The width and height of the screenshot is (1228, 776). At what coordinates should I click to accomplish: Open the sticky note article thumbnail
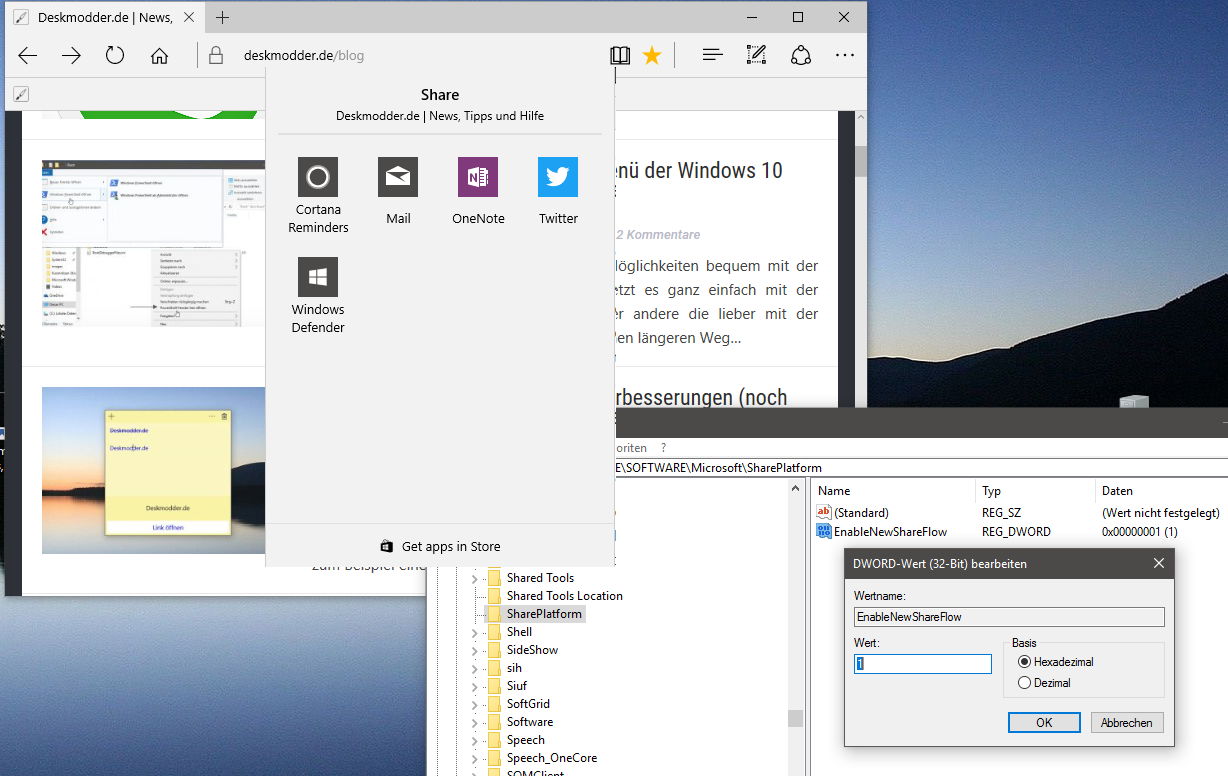[154, 470]
